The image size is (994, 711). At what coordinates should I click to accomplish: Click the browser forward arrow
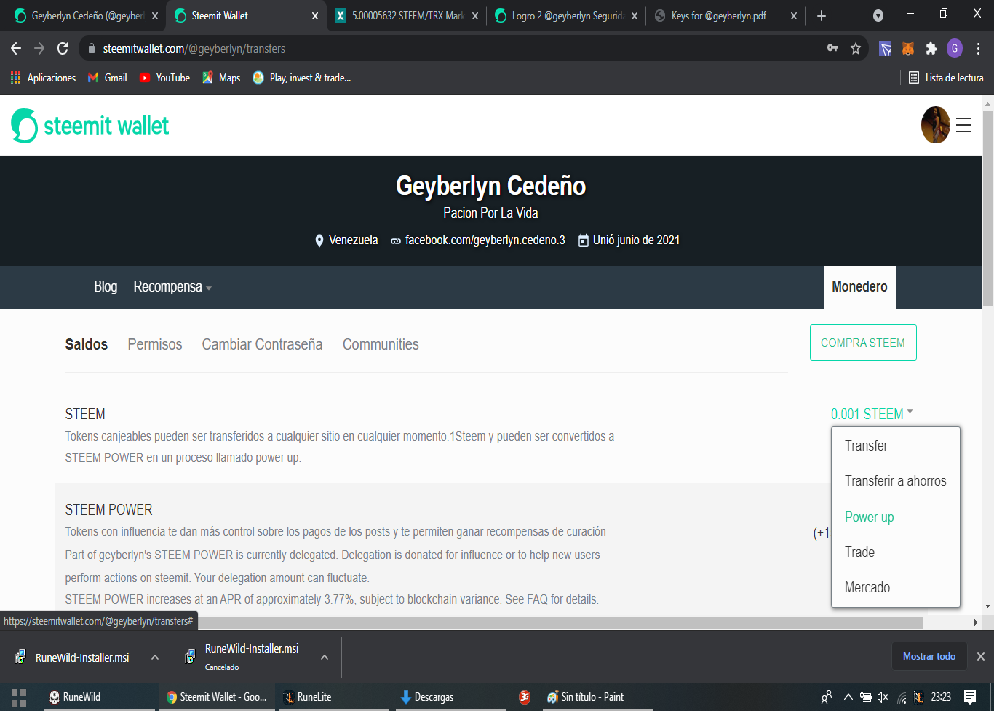tap(39, 48)
